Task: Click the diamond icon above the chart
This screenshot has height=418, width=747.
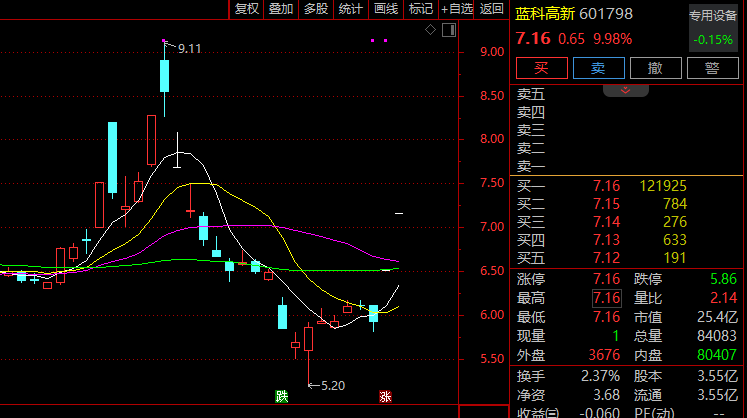Action: (430, 30)
